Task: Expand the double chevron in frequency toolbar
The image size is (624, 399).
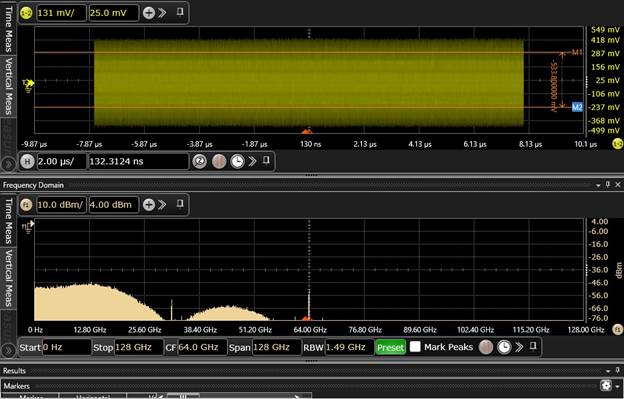Action: tap(519, 347)
